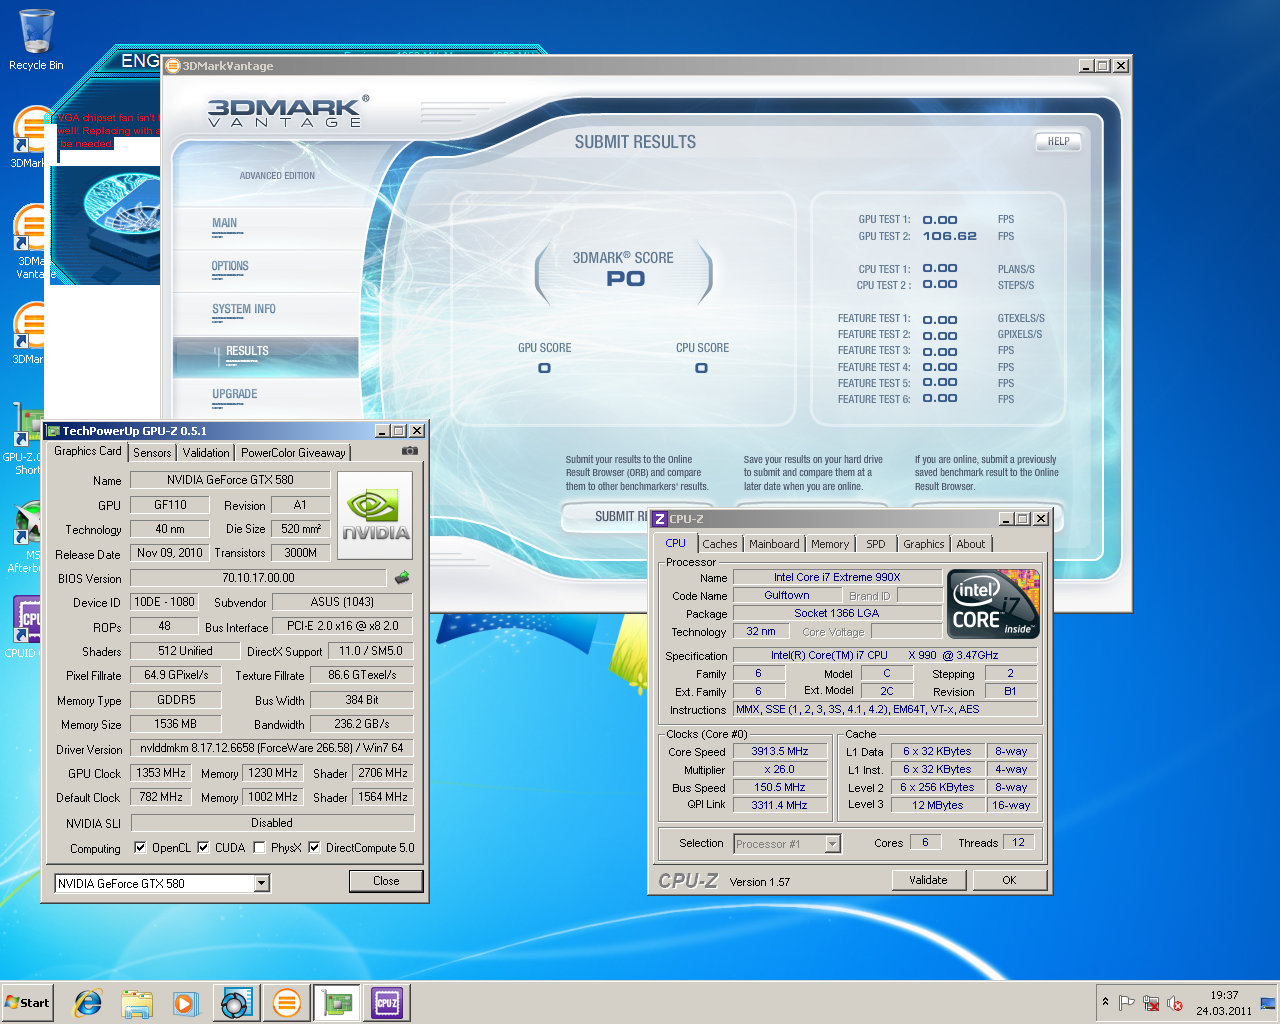Switch to Sensors tab in GPU-Z
1280x1024 pixels.
point(152,453)
